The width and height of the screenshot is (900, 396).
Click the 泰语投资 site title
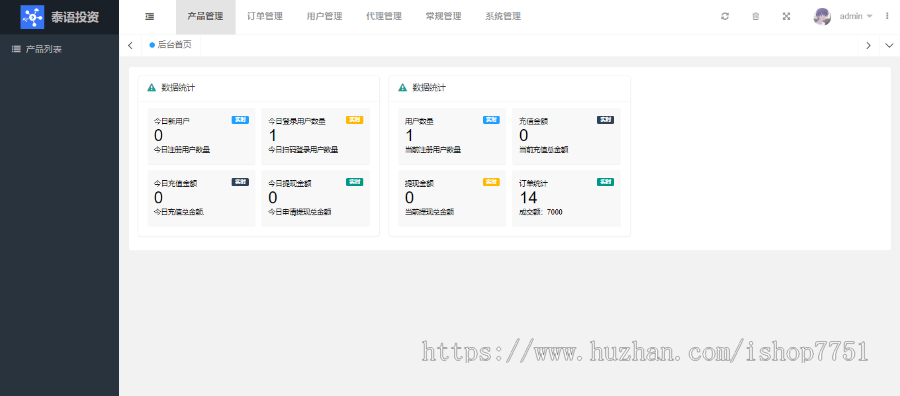(x=75, y=17)
